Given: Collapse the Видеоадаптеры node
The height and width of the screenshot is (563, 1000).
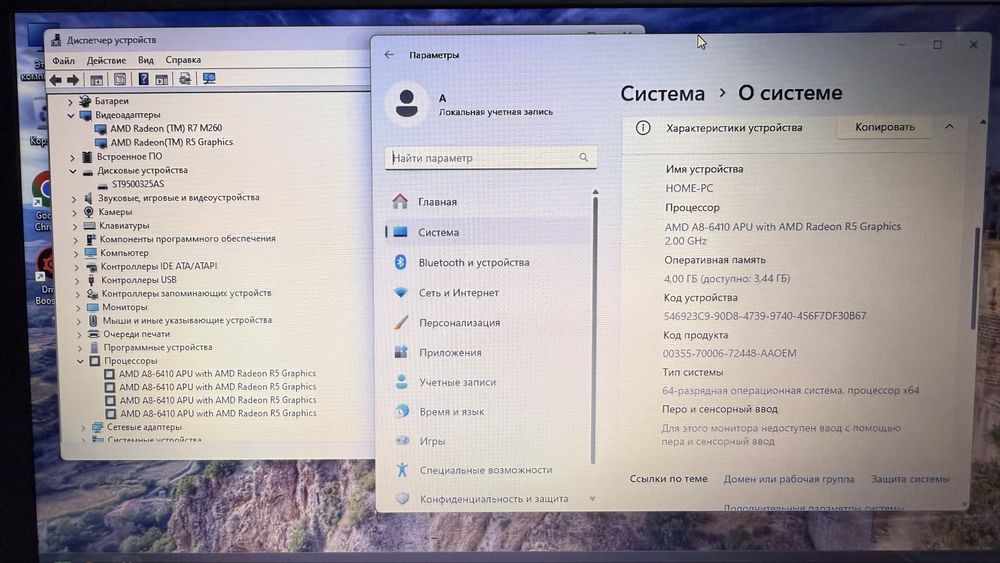Looking at the screenshot, I should [x=71, y=115].
